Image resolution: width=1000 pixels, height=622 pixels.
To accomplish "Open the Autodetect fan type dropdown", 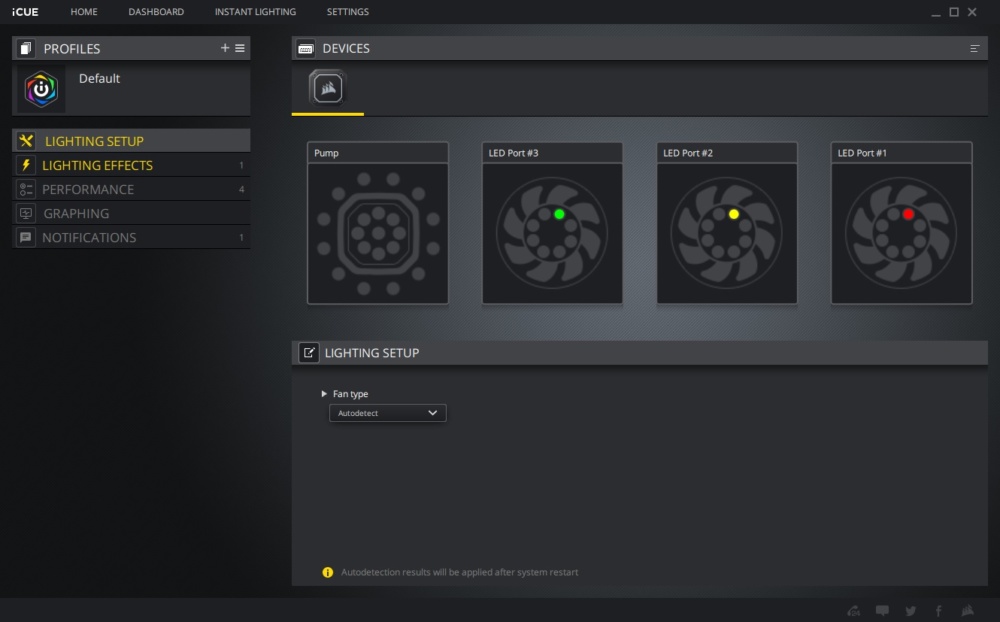I will click(387, 413).
